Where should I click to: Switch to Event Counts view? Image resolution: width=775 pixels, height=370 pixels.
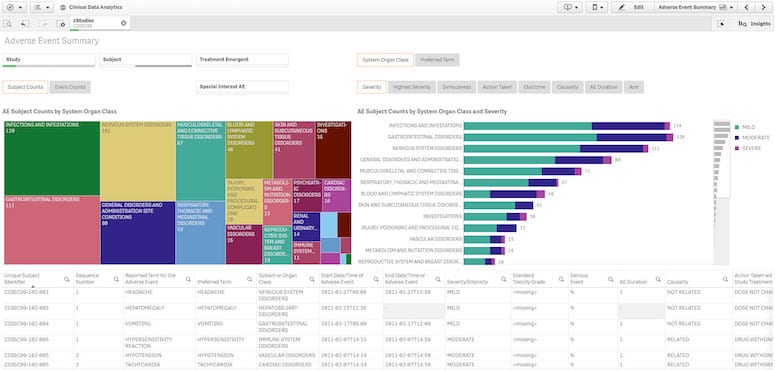pyautogui.click(x=70, y=87)
